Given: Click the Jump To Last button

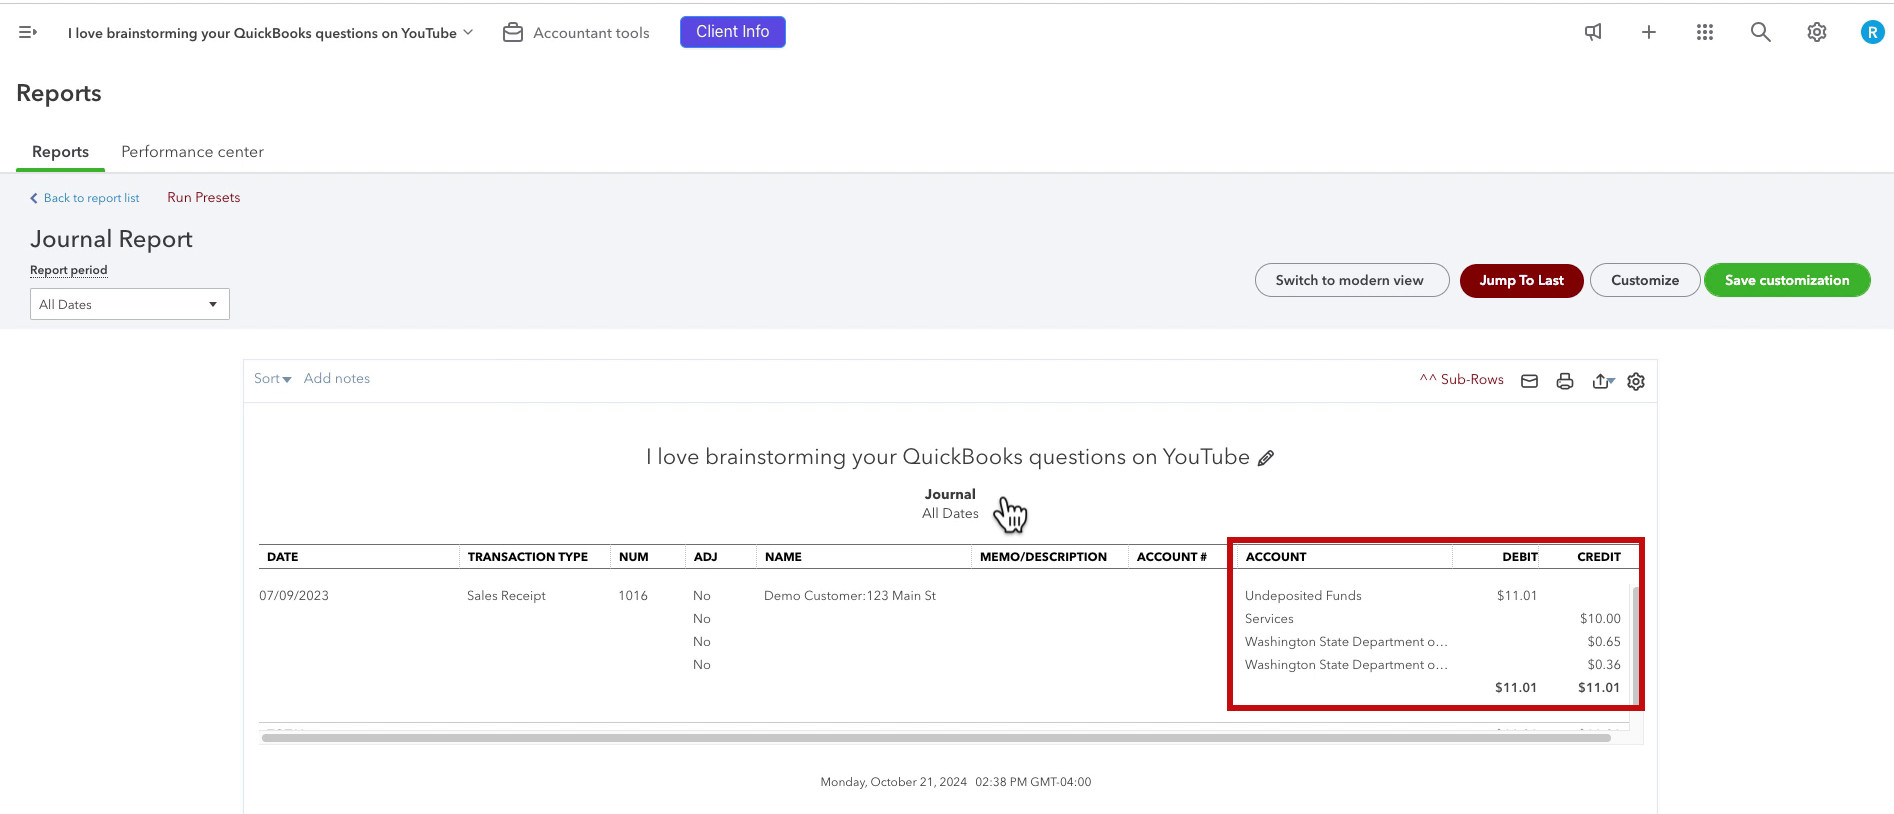Looking at the screenshot, I should [x=1521, y=280].
